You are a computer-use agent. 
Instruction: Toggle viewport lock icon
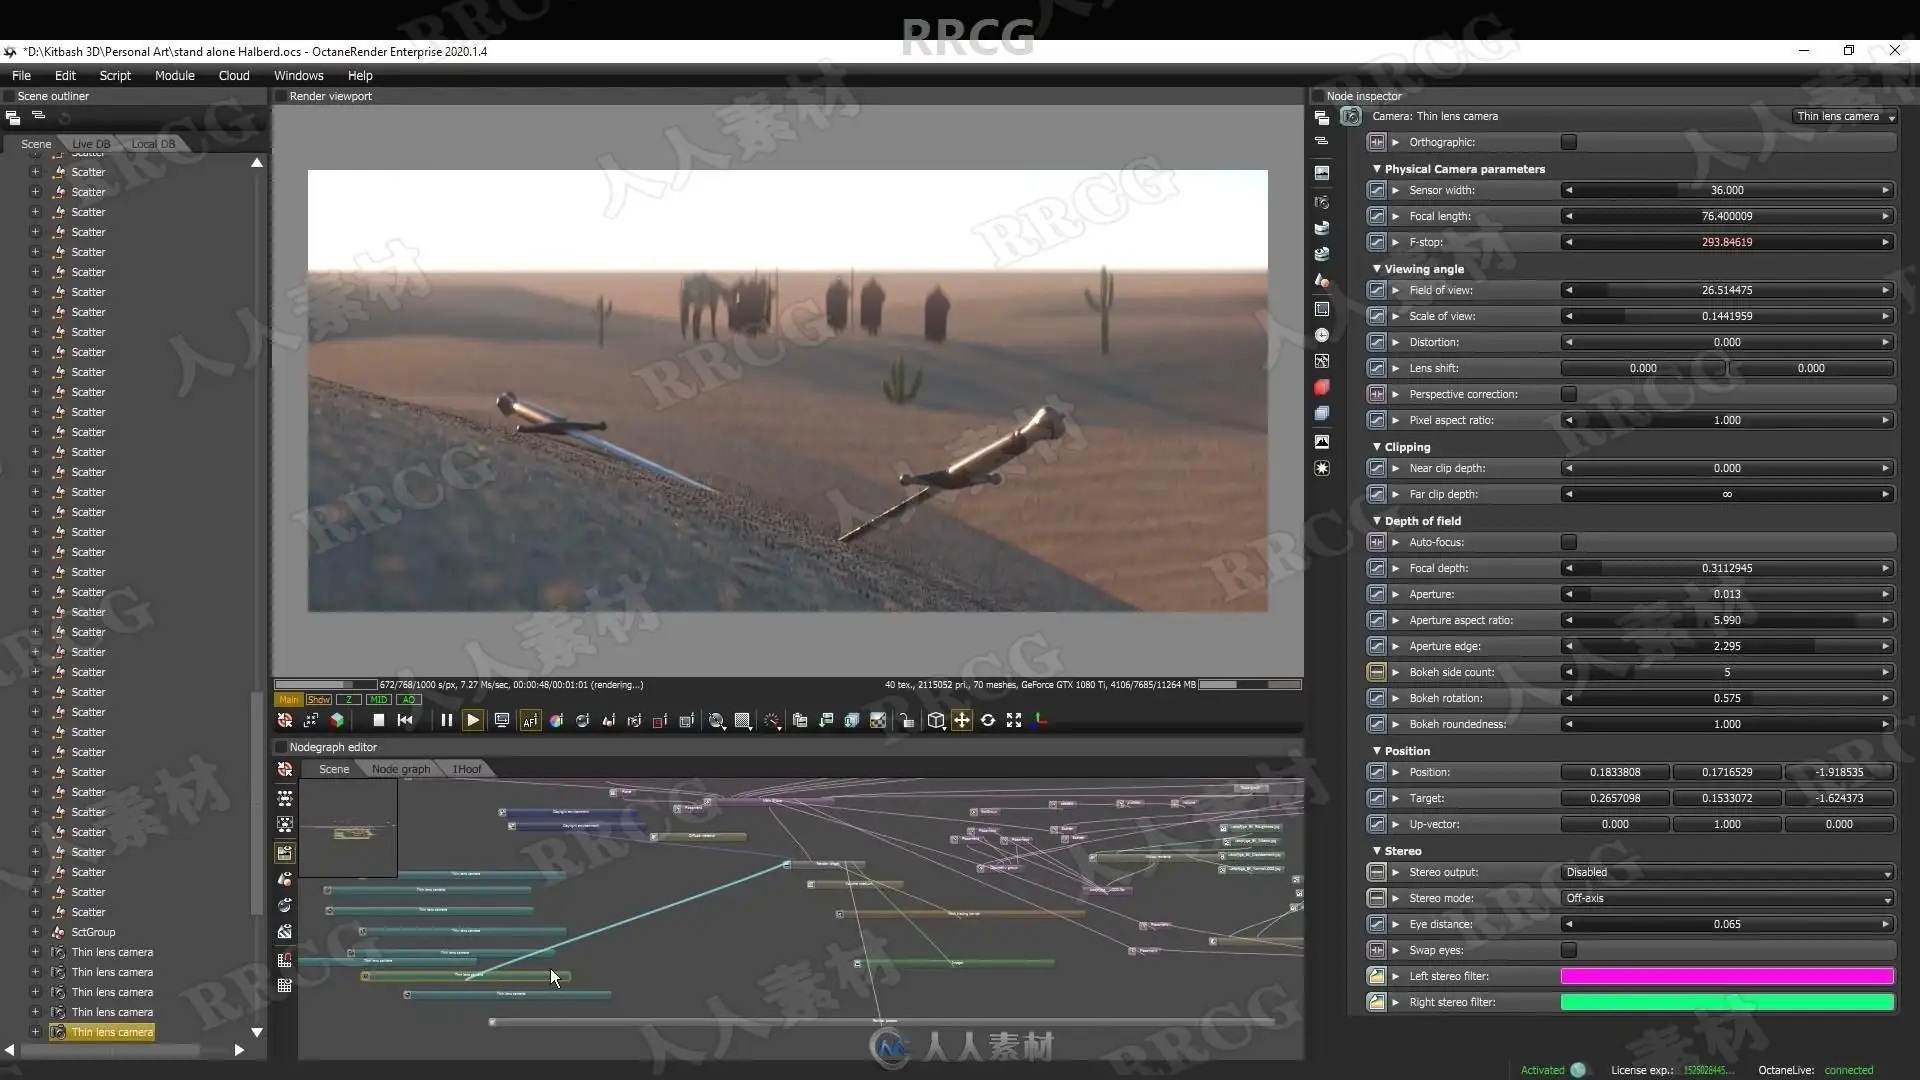906,720
